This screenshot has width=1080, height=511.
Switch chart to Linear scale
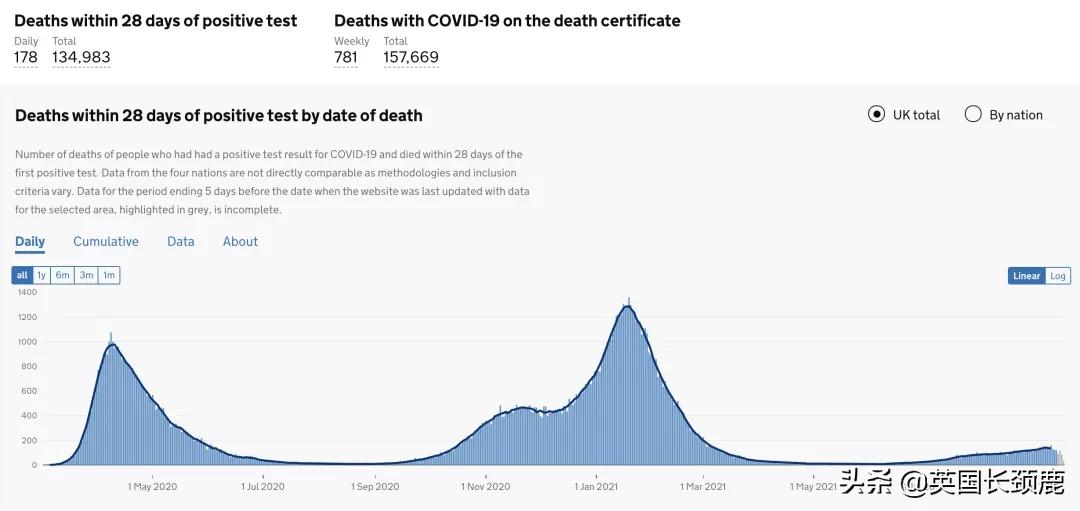coord(1026,276)
